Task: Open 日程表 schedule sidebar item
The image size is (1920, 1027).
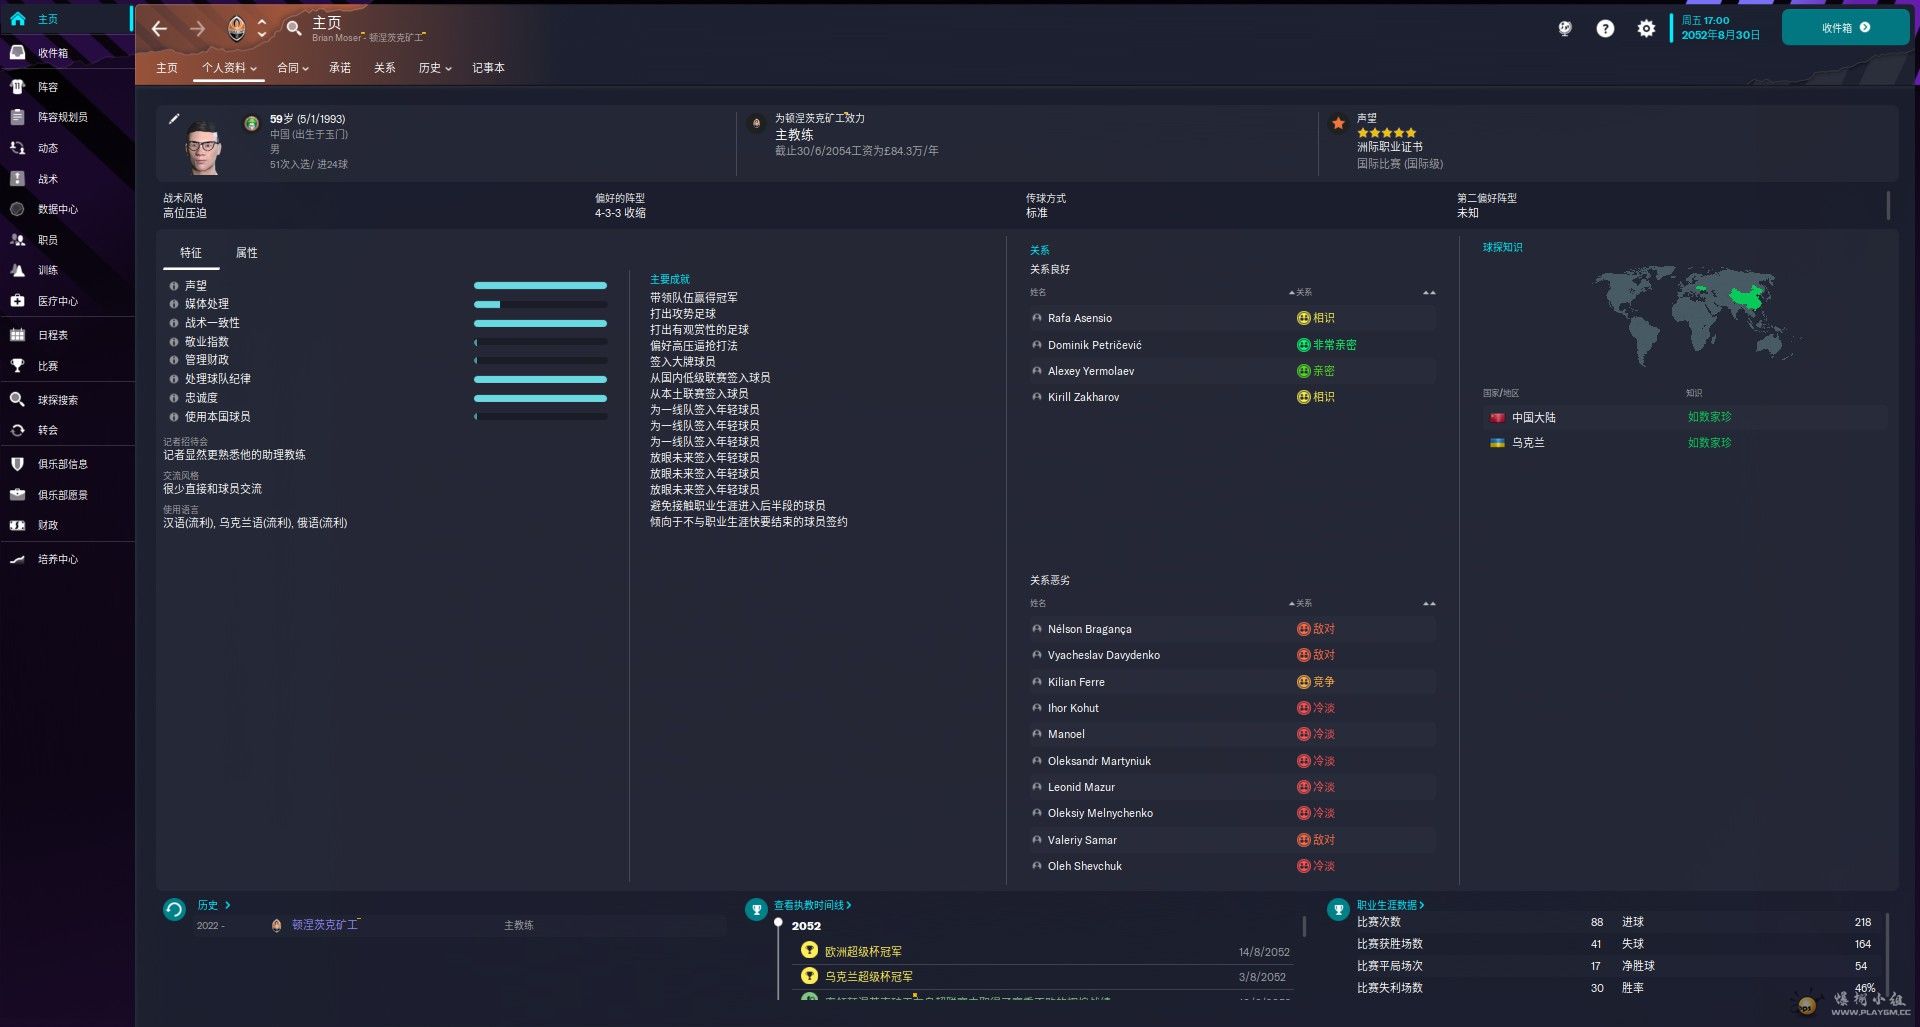Action: click(x=66, y=335)
